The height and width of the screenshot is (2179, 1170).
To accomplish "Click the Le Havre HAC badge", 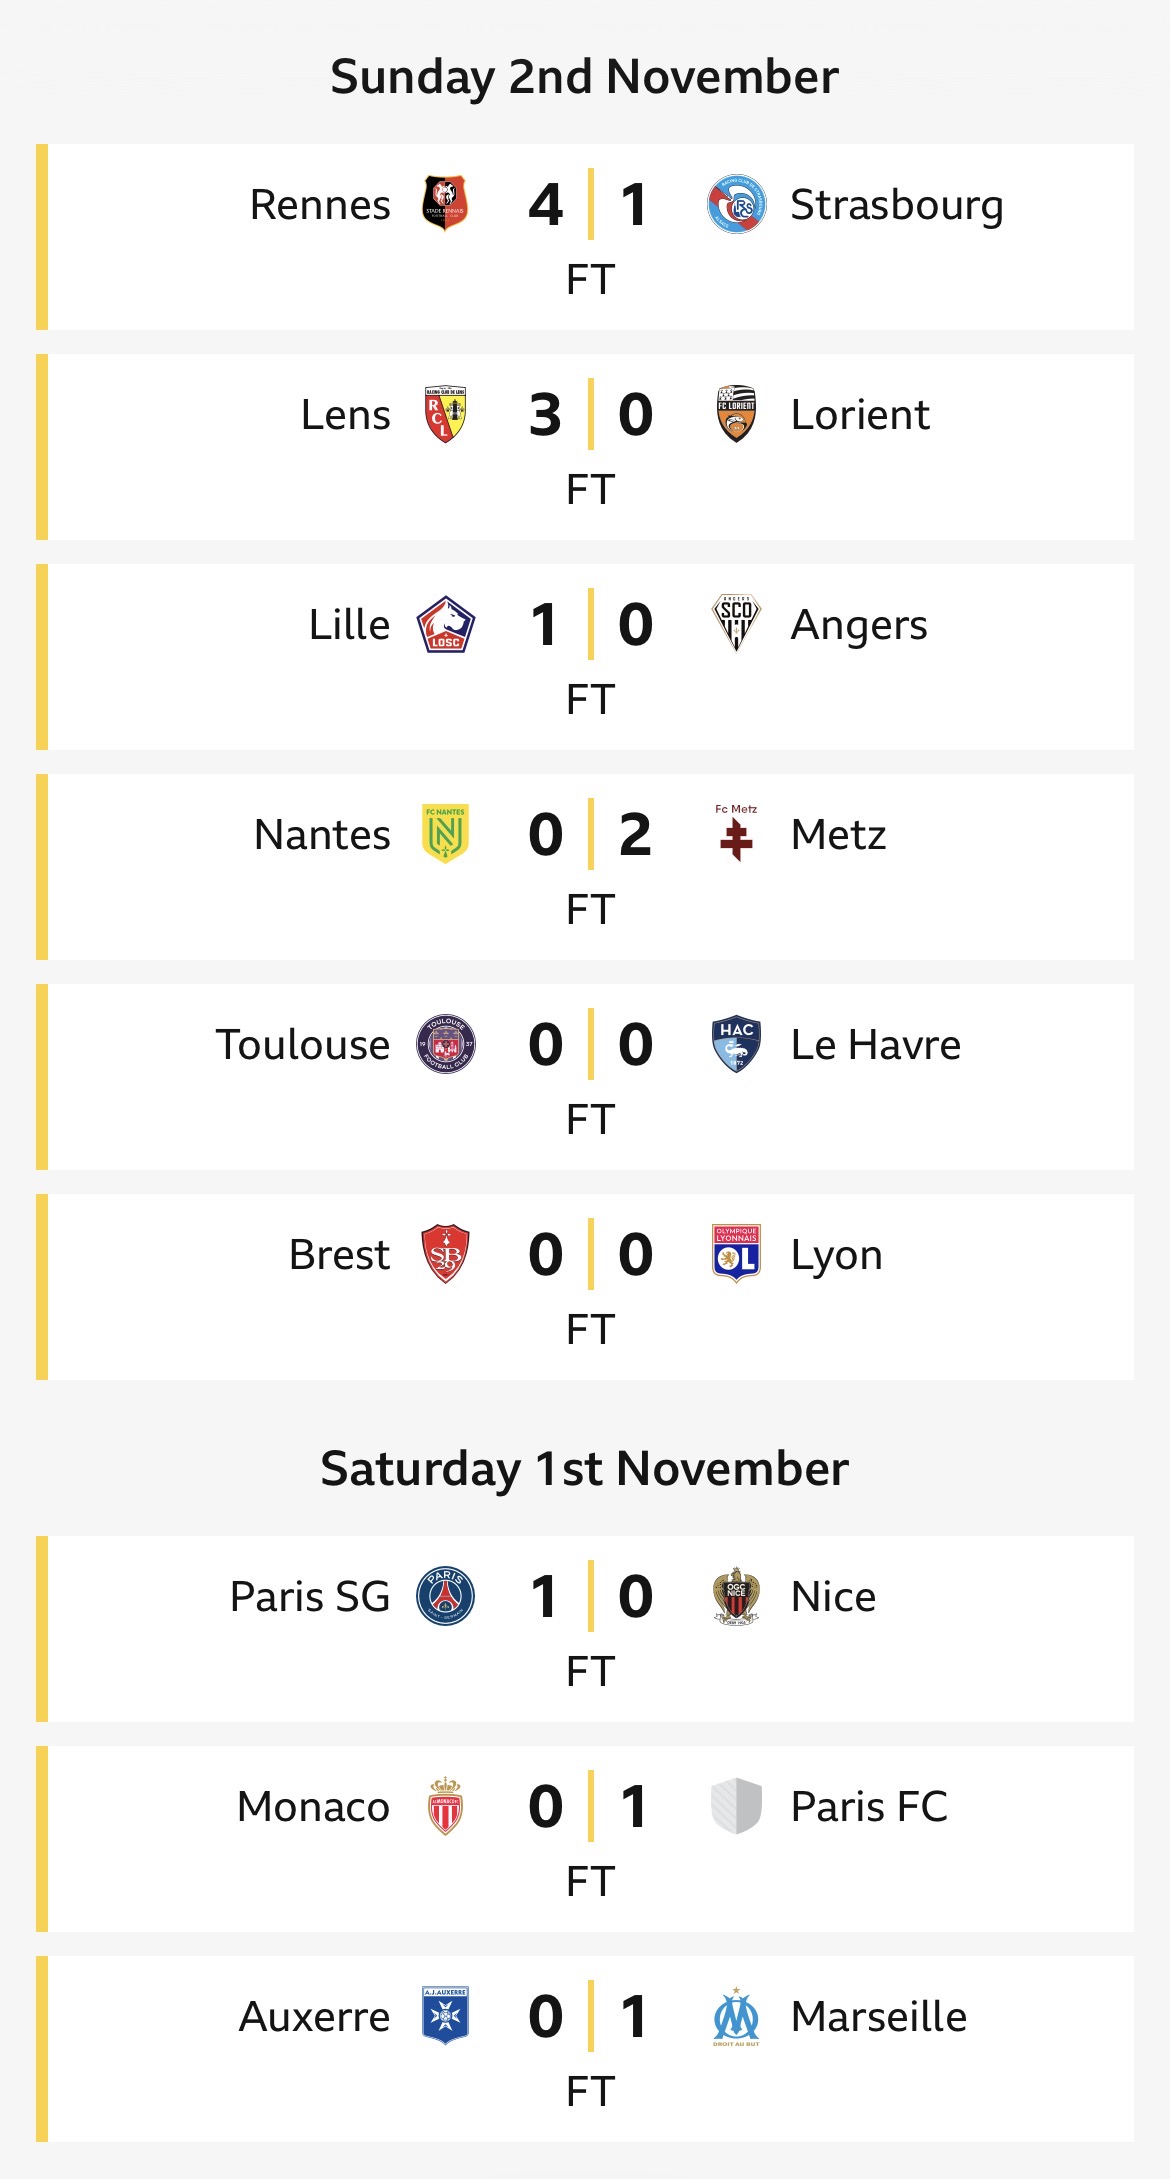I will coord(736,1044).
